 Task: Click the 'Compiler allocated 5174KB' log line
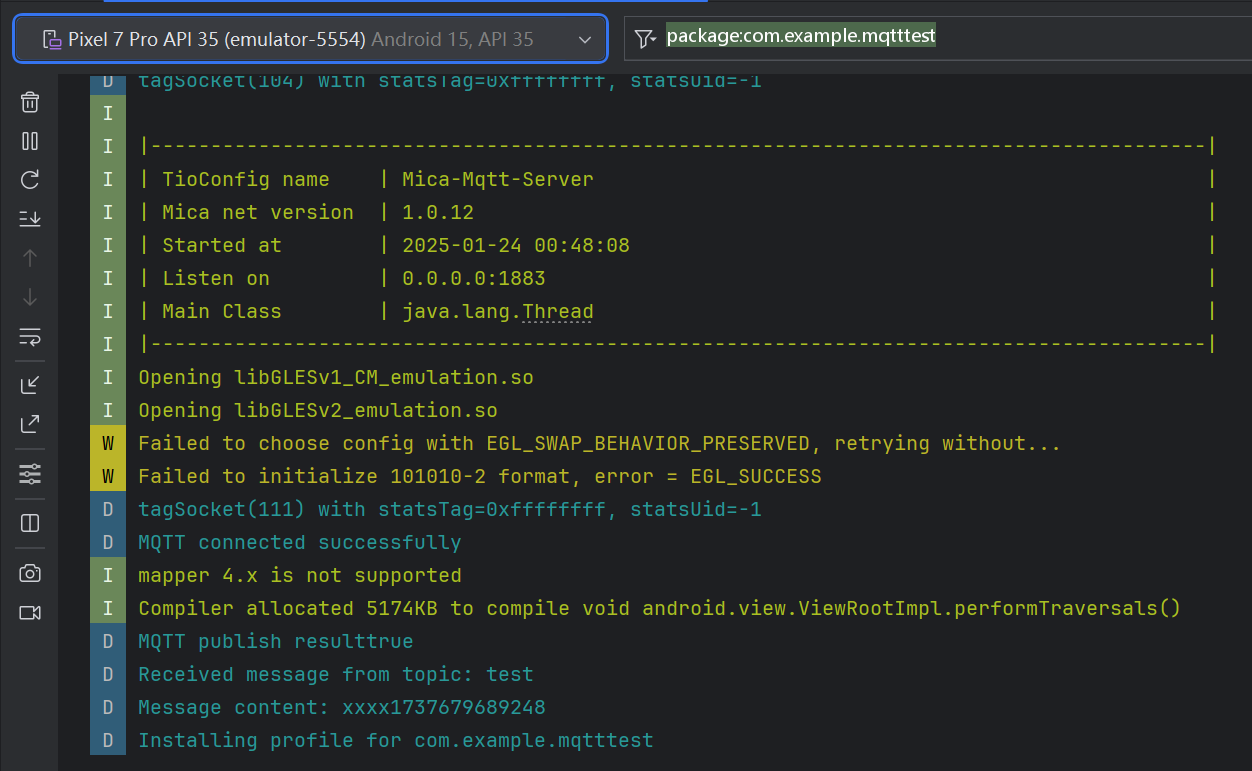click(660, 609)
